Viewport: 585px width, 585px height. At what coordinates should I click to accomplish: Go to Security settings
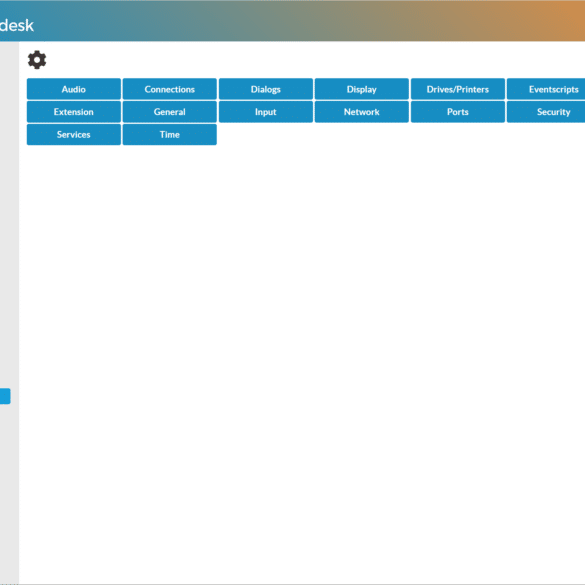click(546, 112)
